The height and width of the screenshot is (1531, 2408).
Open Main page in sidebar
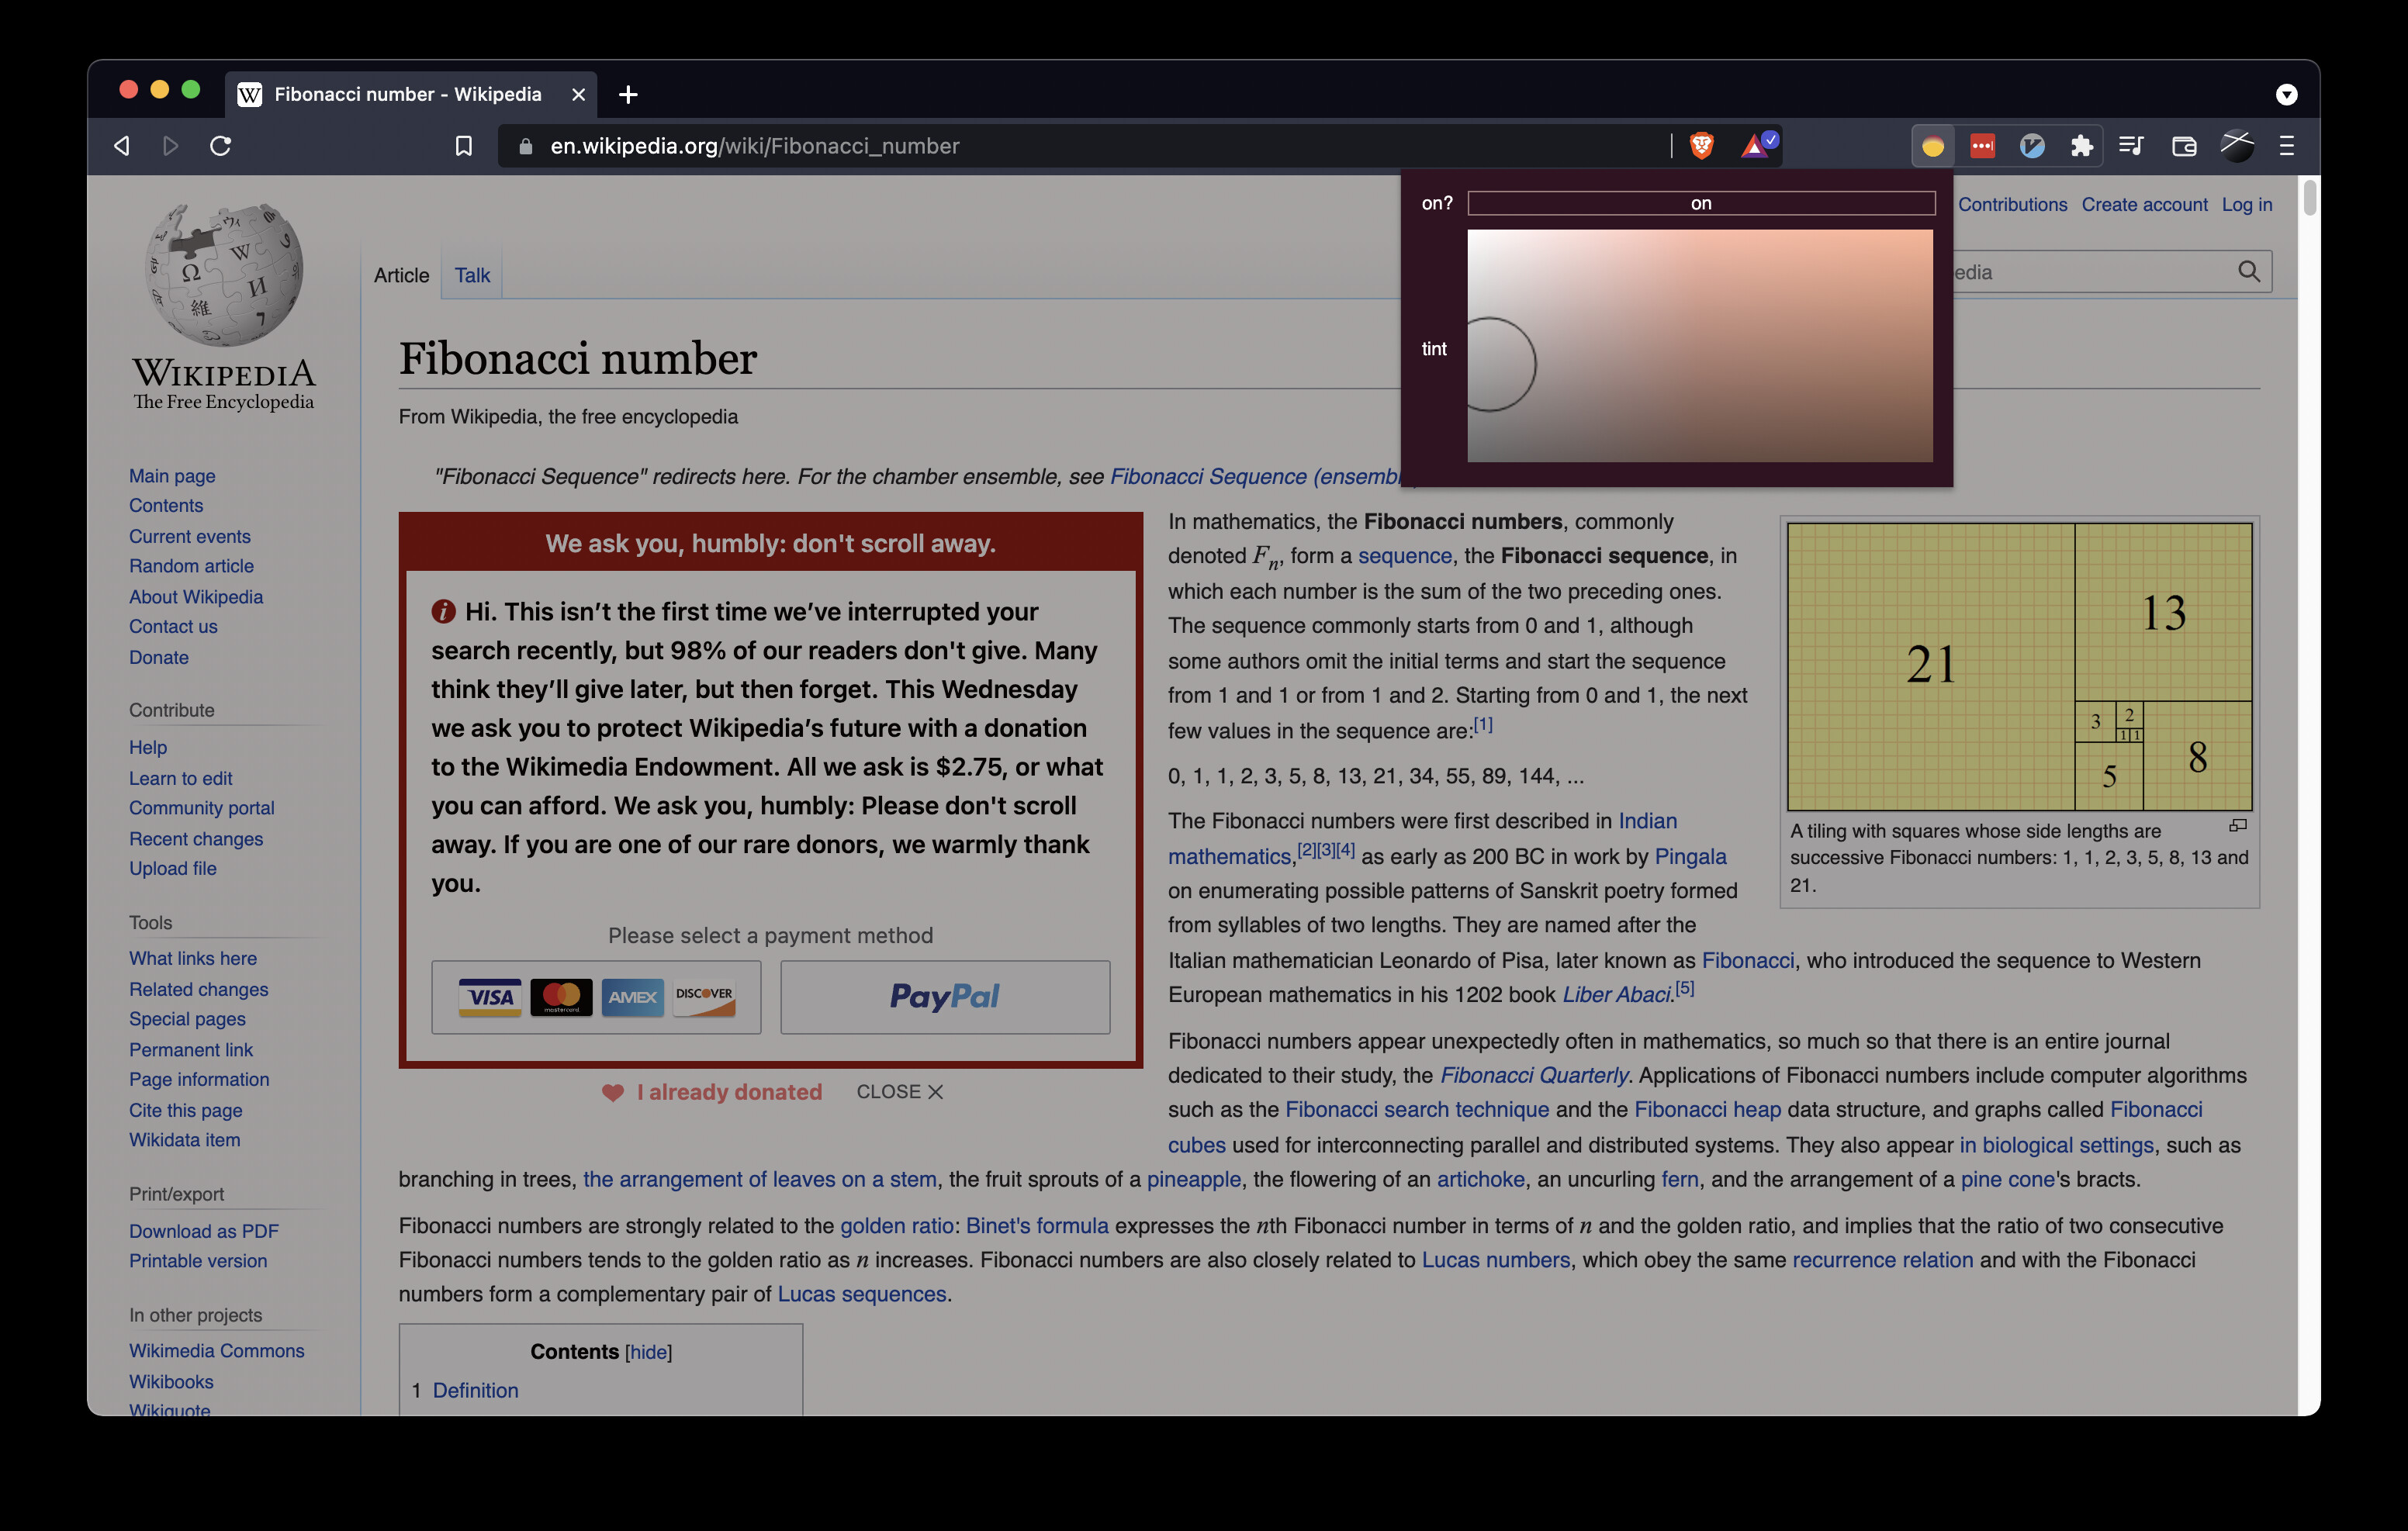tap(172, 476)
